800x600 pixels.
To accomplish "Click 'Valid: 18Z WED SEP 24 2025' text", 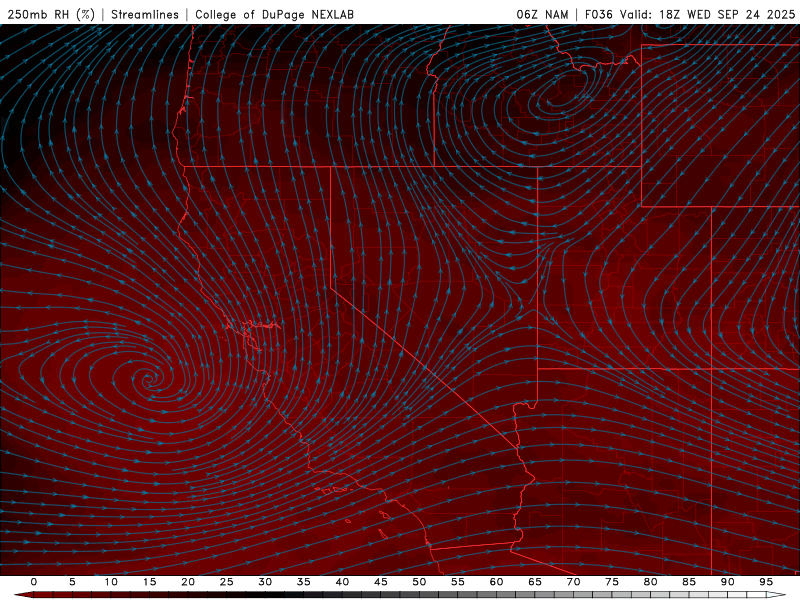I will (x=707, y=14).
